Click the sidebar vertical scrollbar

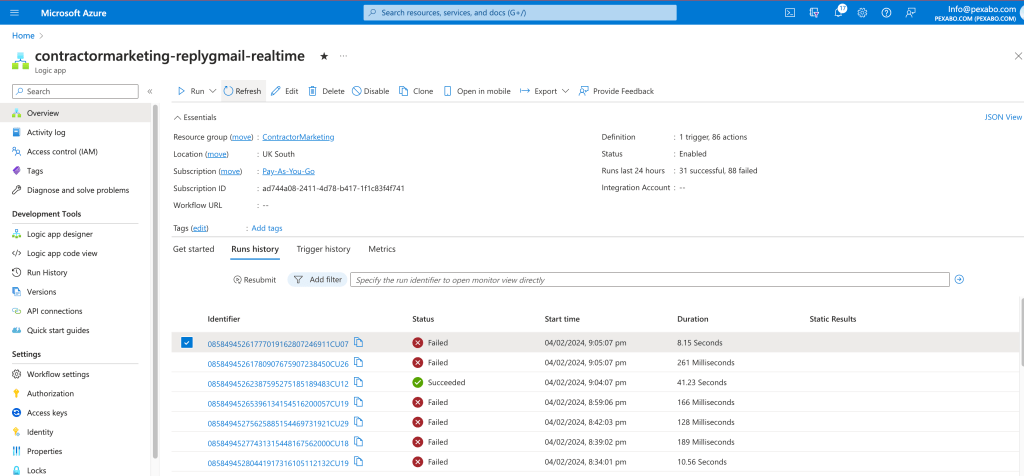pyautogui.click(x=155, y=281)
